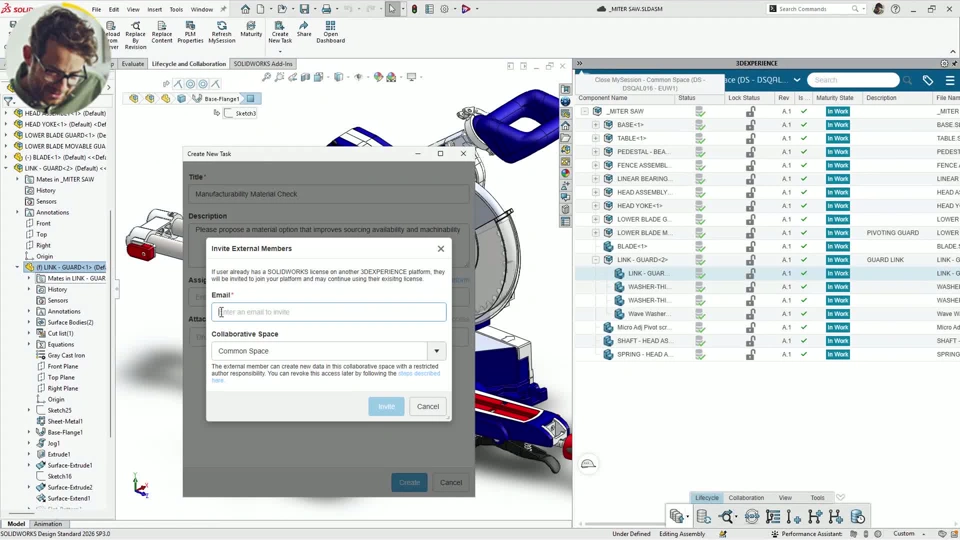Click the filter funnel icon in feature tree
The height and width of the screenshot is (540, 960).
(x=8, y=101)
